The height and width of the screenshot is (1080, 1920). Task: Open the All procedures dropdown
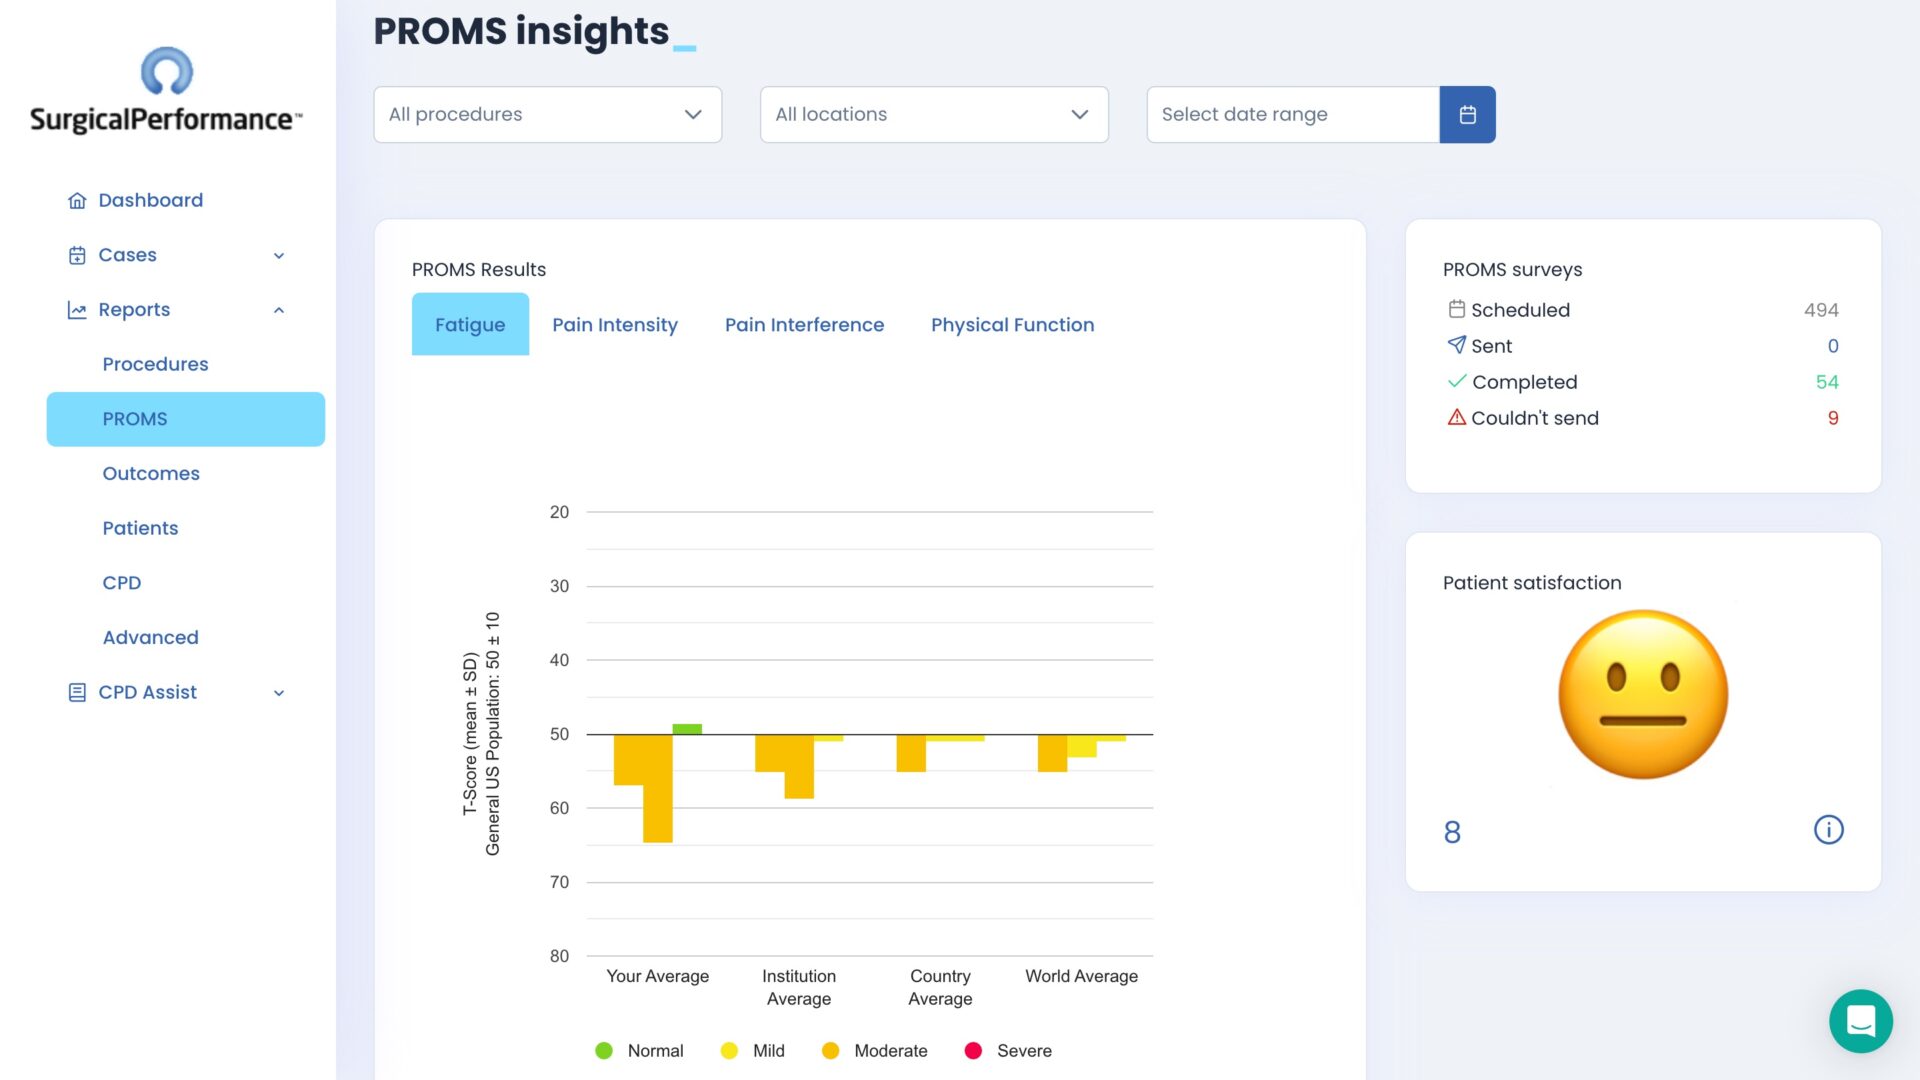pos(547,114)
